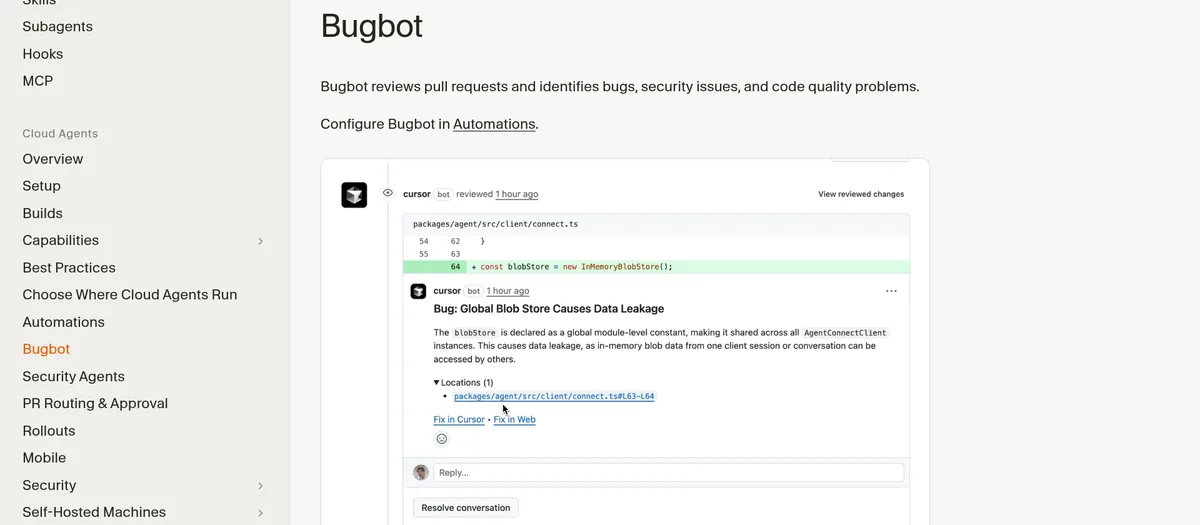Image resolution: width=1200 pixels, height=525 pixels.
Task: Click the user avatar beside the Reply box
Action: (421, 472)
